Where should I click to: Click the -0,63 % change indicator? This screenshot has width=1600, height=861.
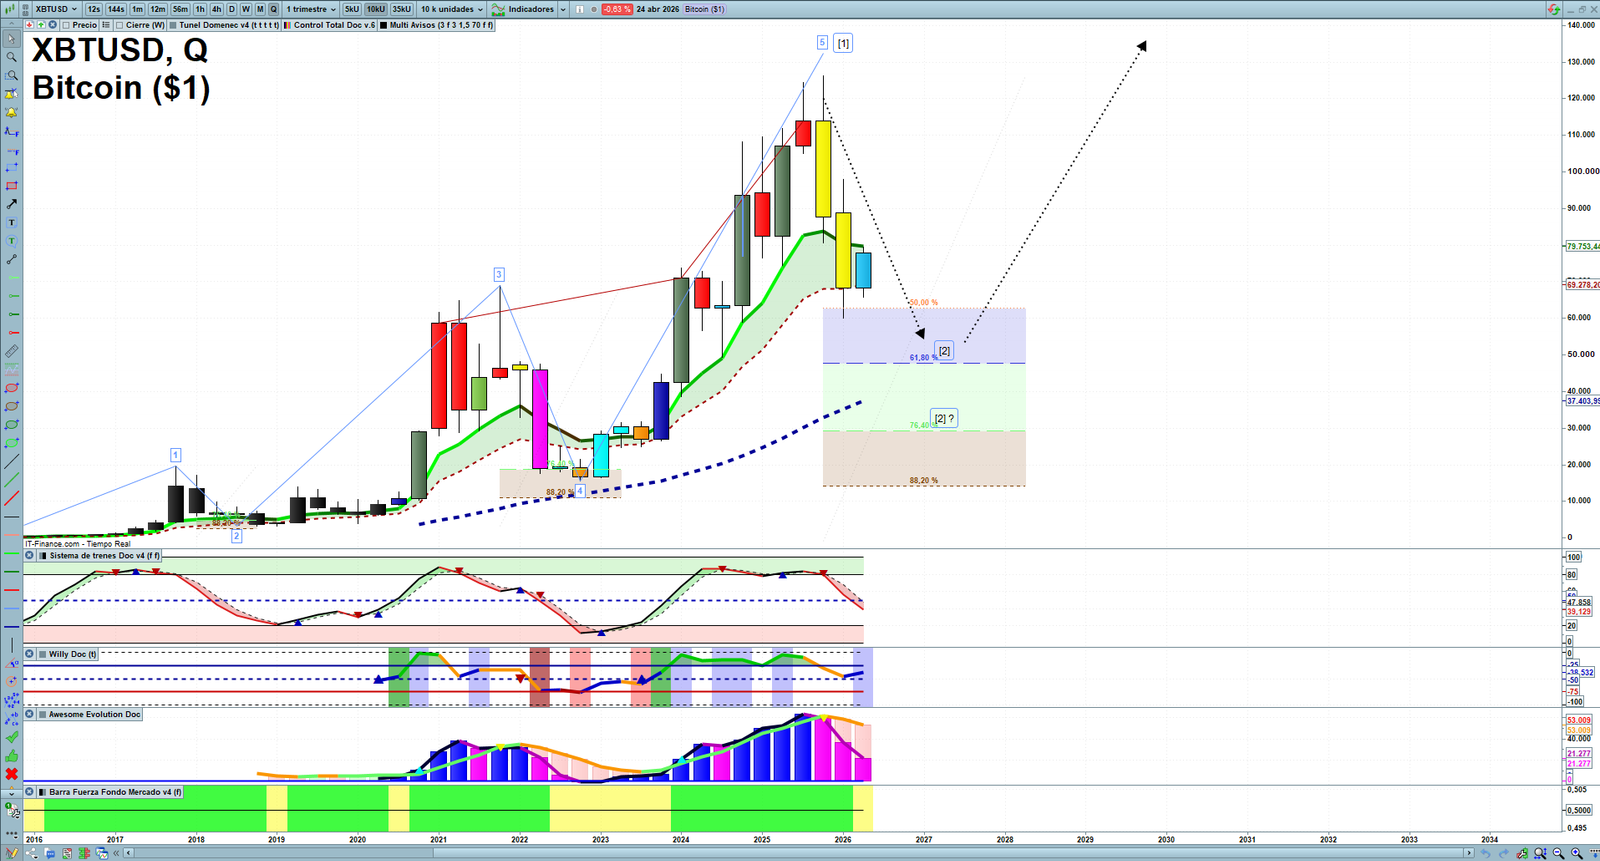tap(616, 9)
